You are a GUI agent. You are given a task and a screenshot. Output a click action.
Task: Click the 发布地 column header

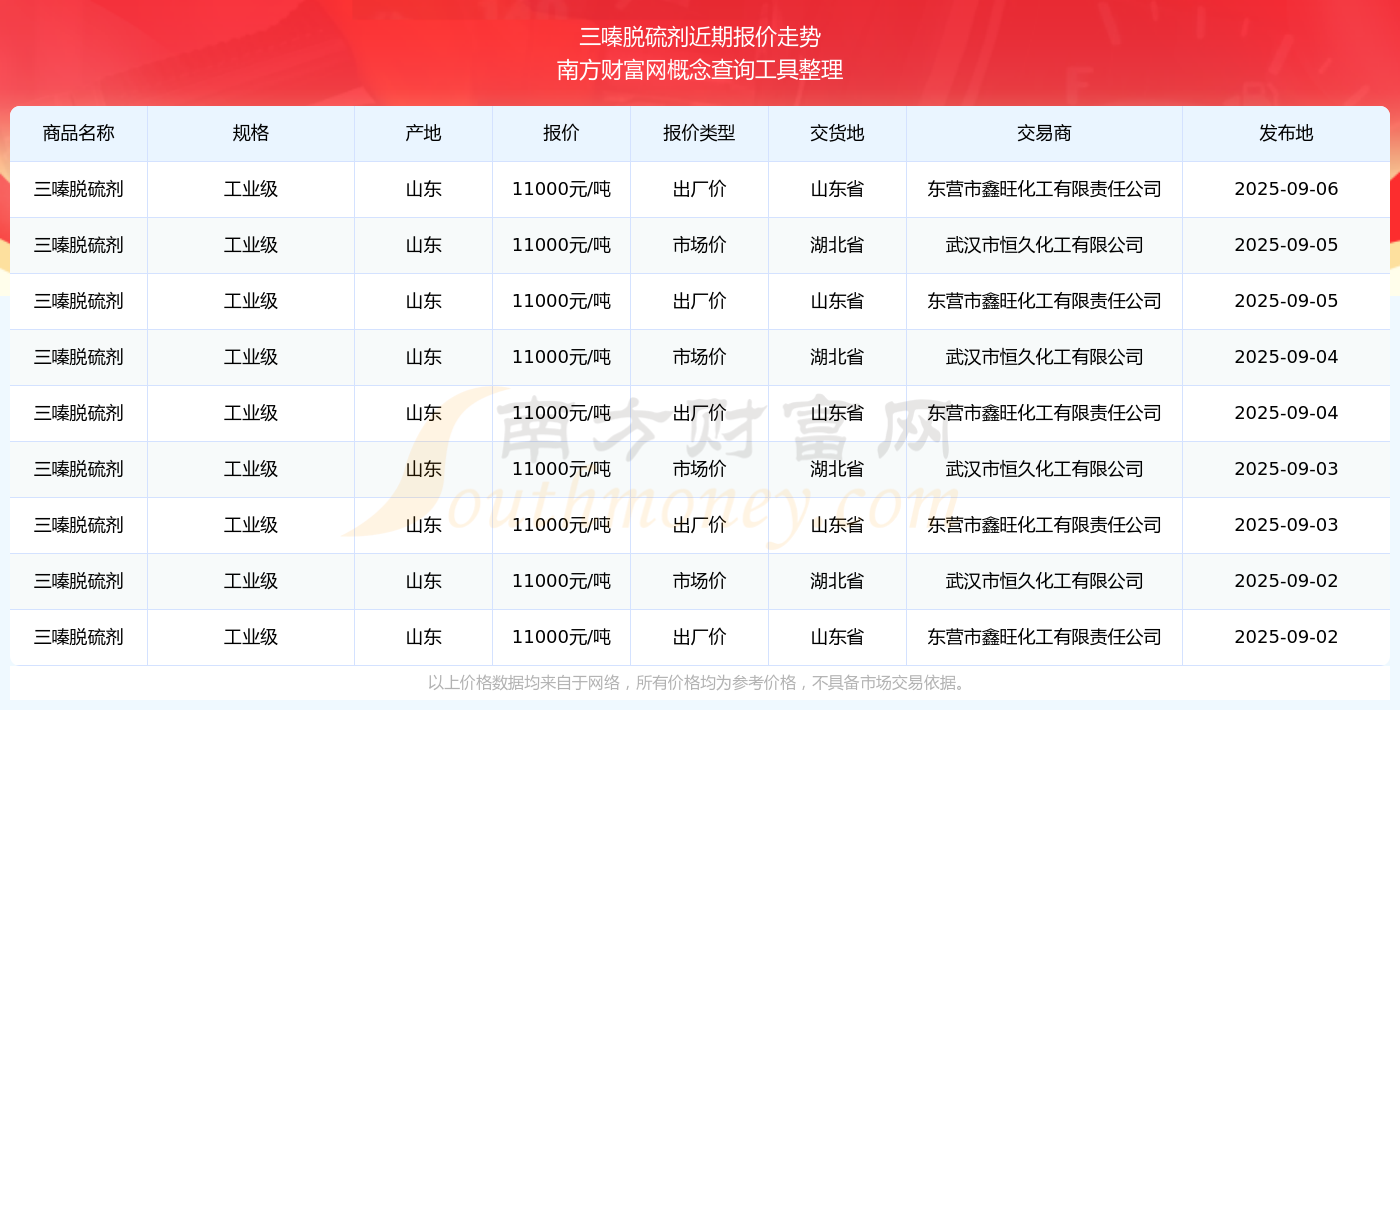(1287, 134)
